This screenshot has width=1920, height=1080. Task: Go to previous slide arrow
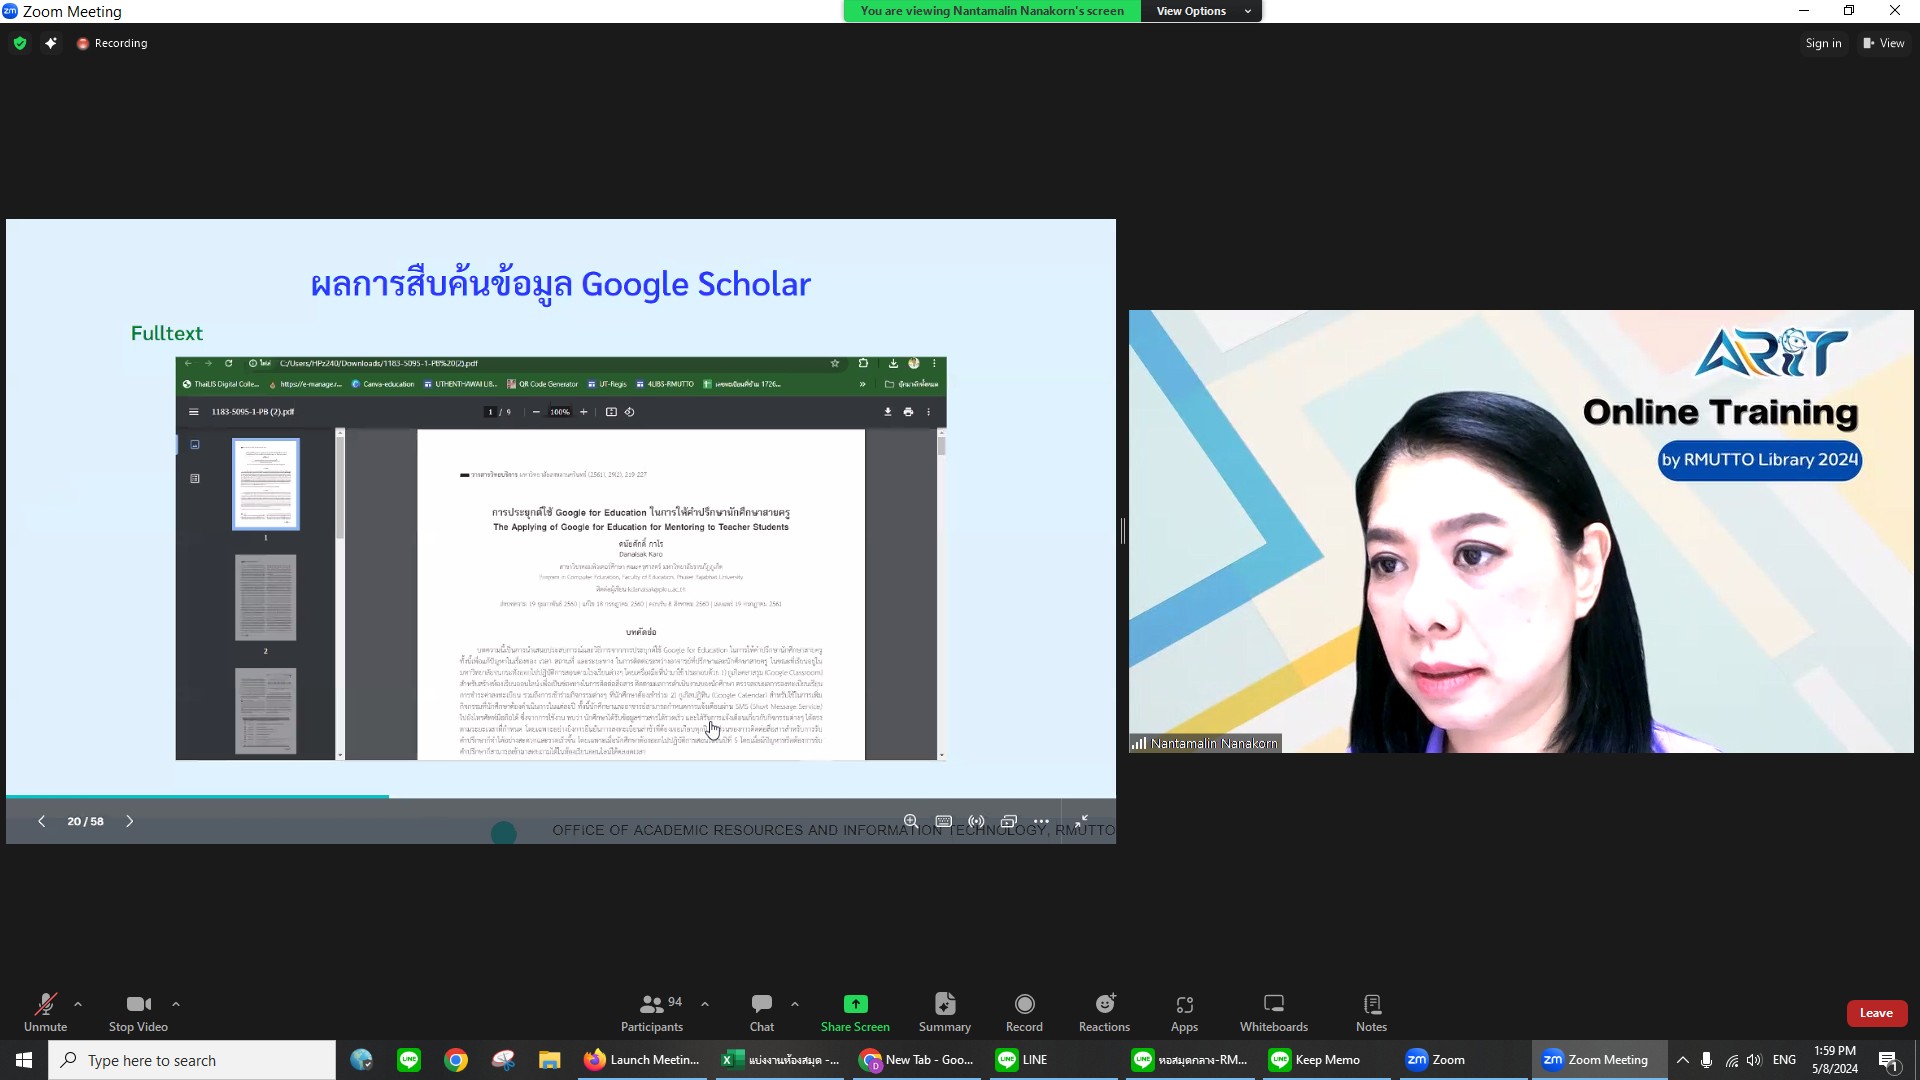point(41,821)
